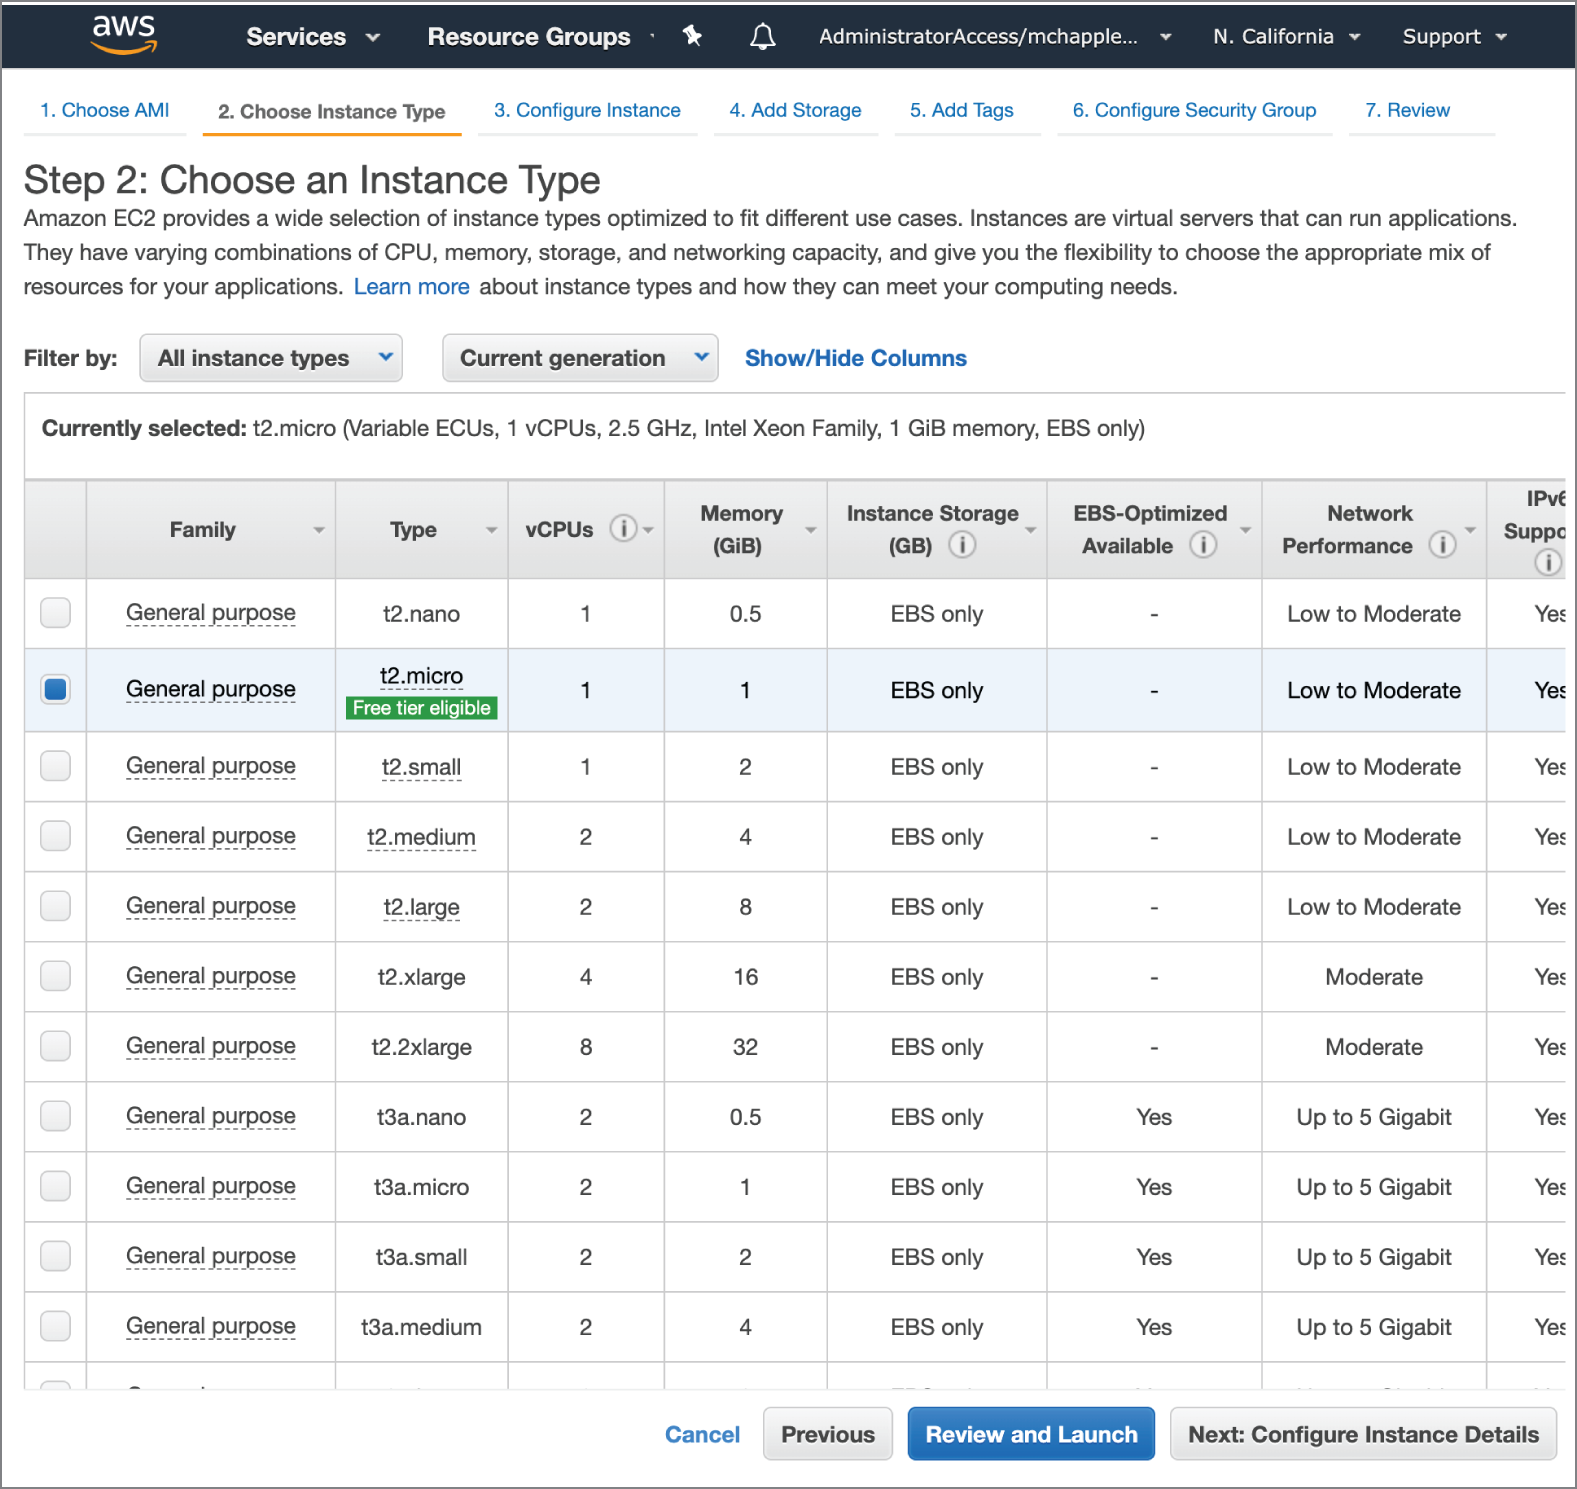Click the t2.micro type link

pyautogui.click(x=421, y=676)
